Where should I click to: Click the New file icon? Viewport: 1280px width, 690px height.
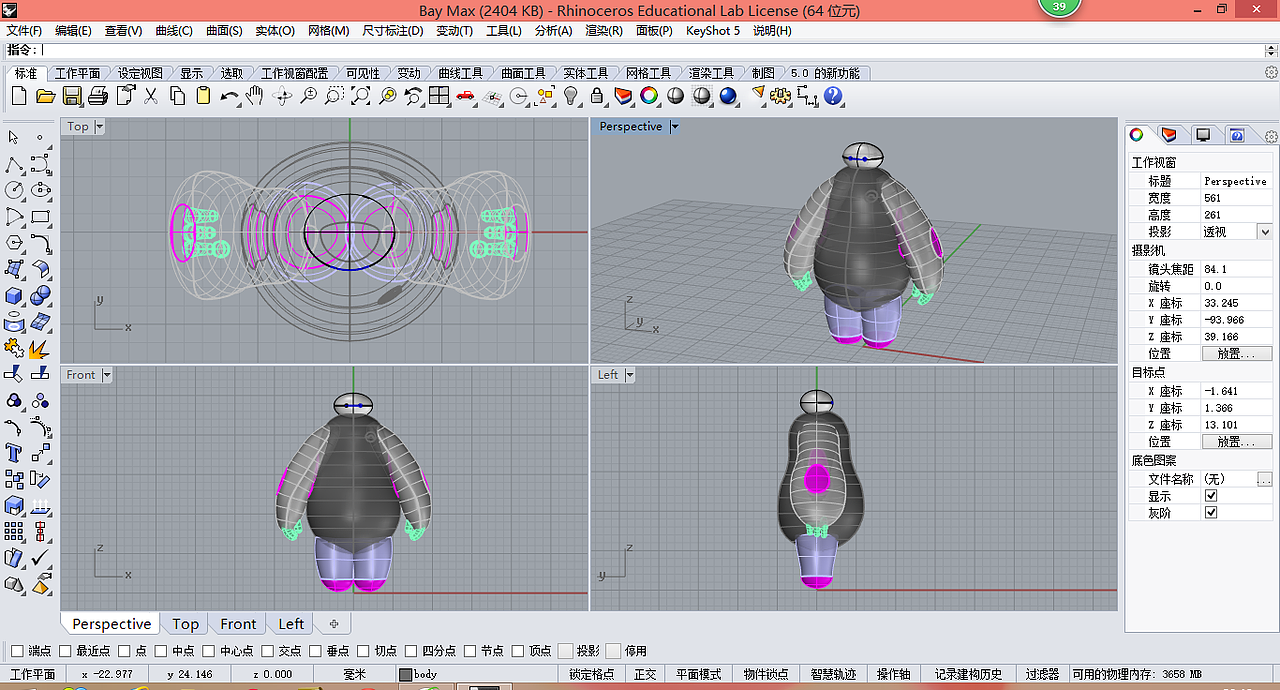(19, 96)
